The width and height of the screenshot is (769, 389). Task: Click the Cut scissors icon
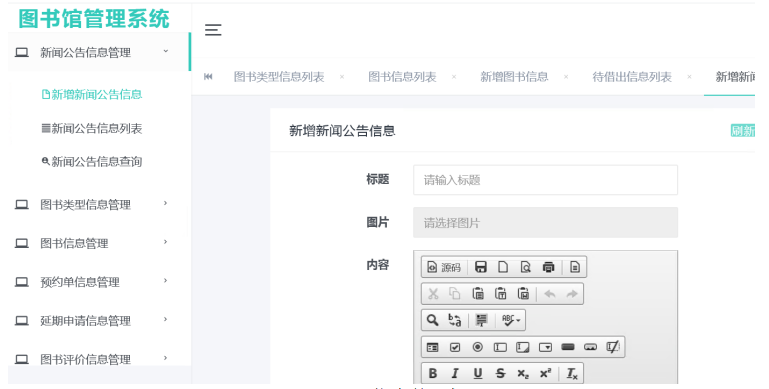[433, 294]
